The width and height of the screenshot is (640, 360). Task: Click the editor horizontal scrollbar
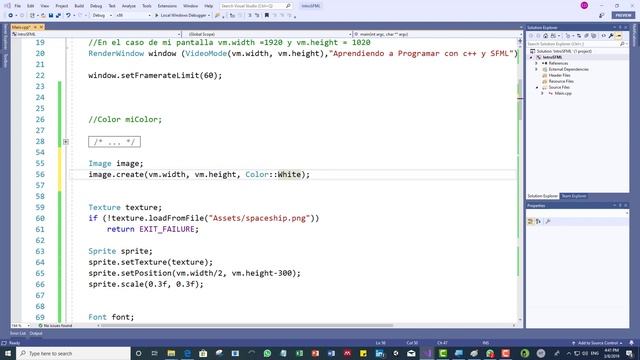click(247, 326)
